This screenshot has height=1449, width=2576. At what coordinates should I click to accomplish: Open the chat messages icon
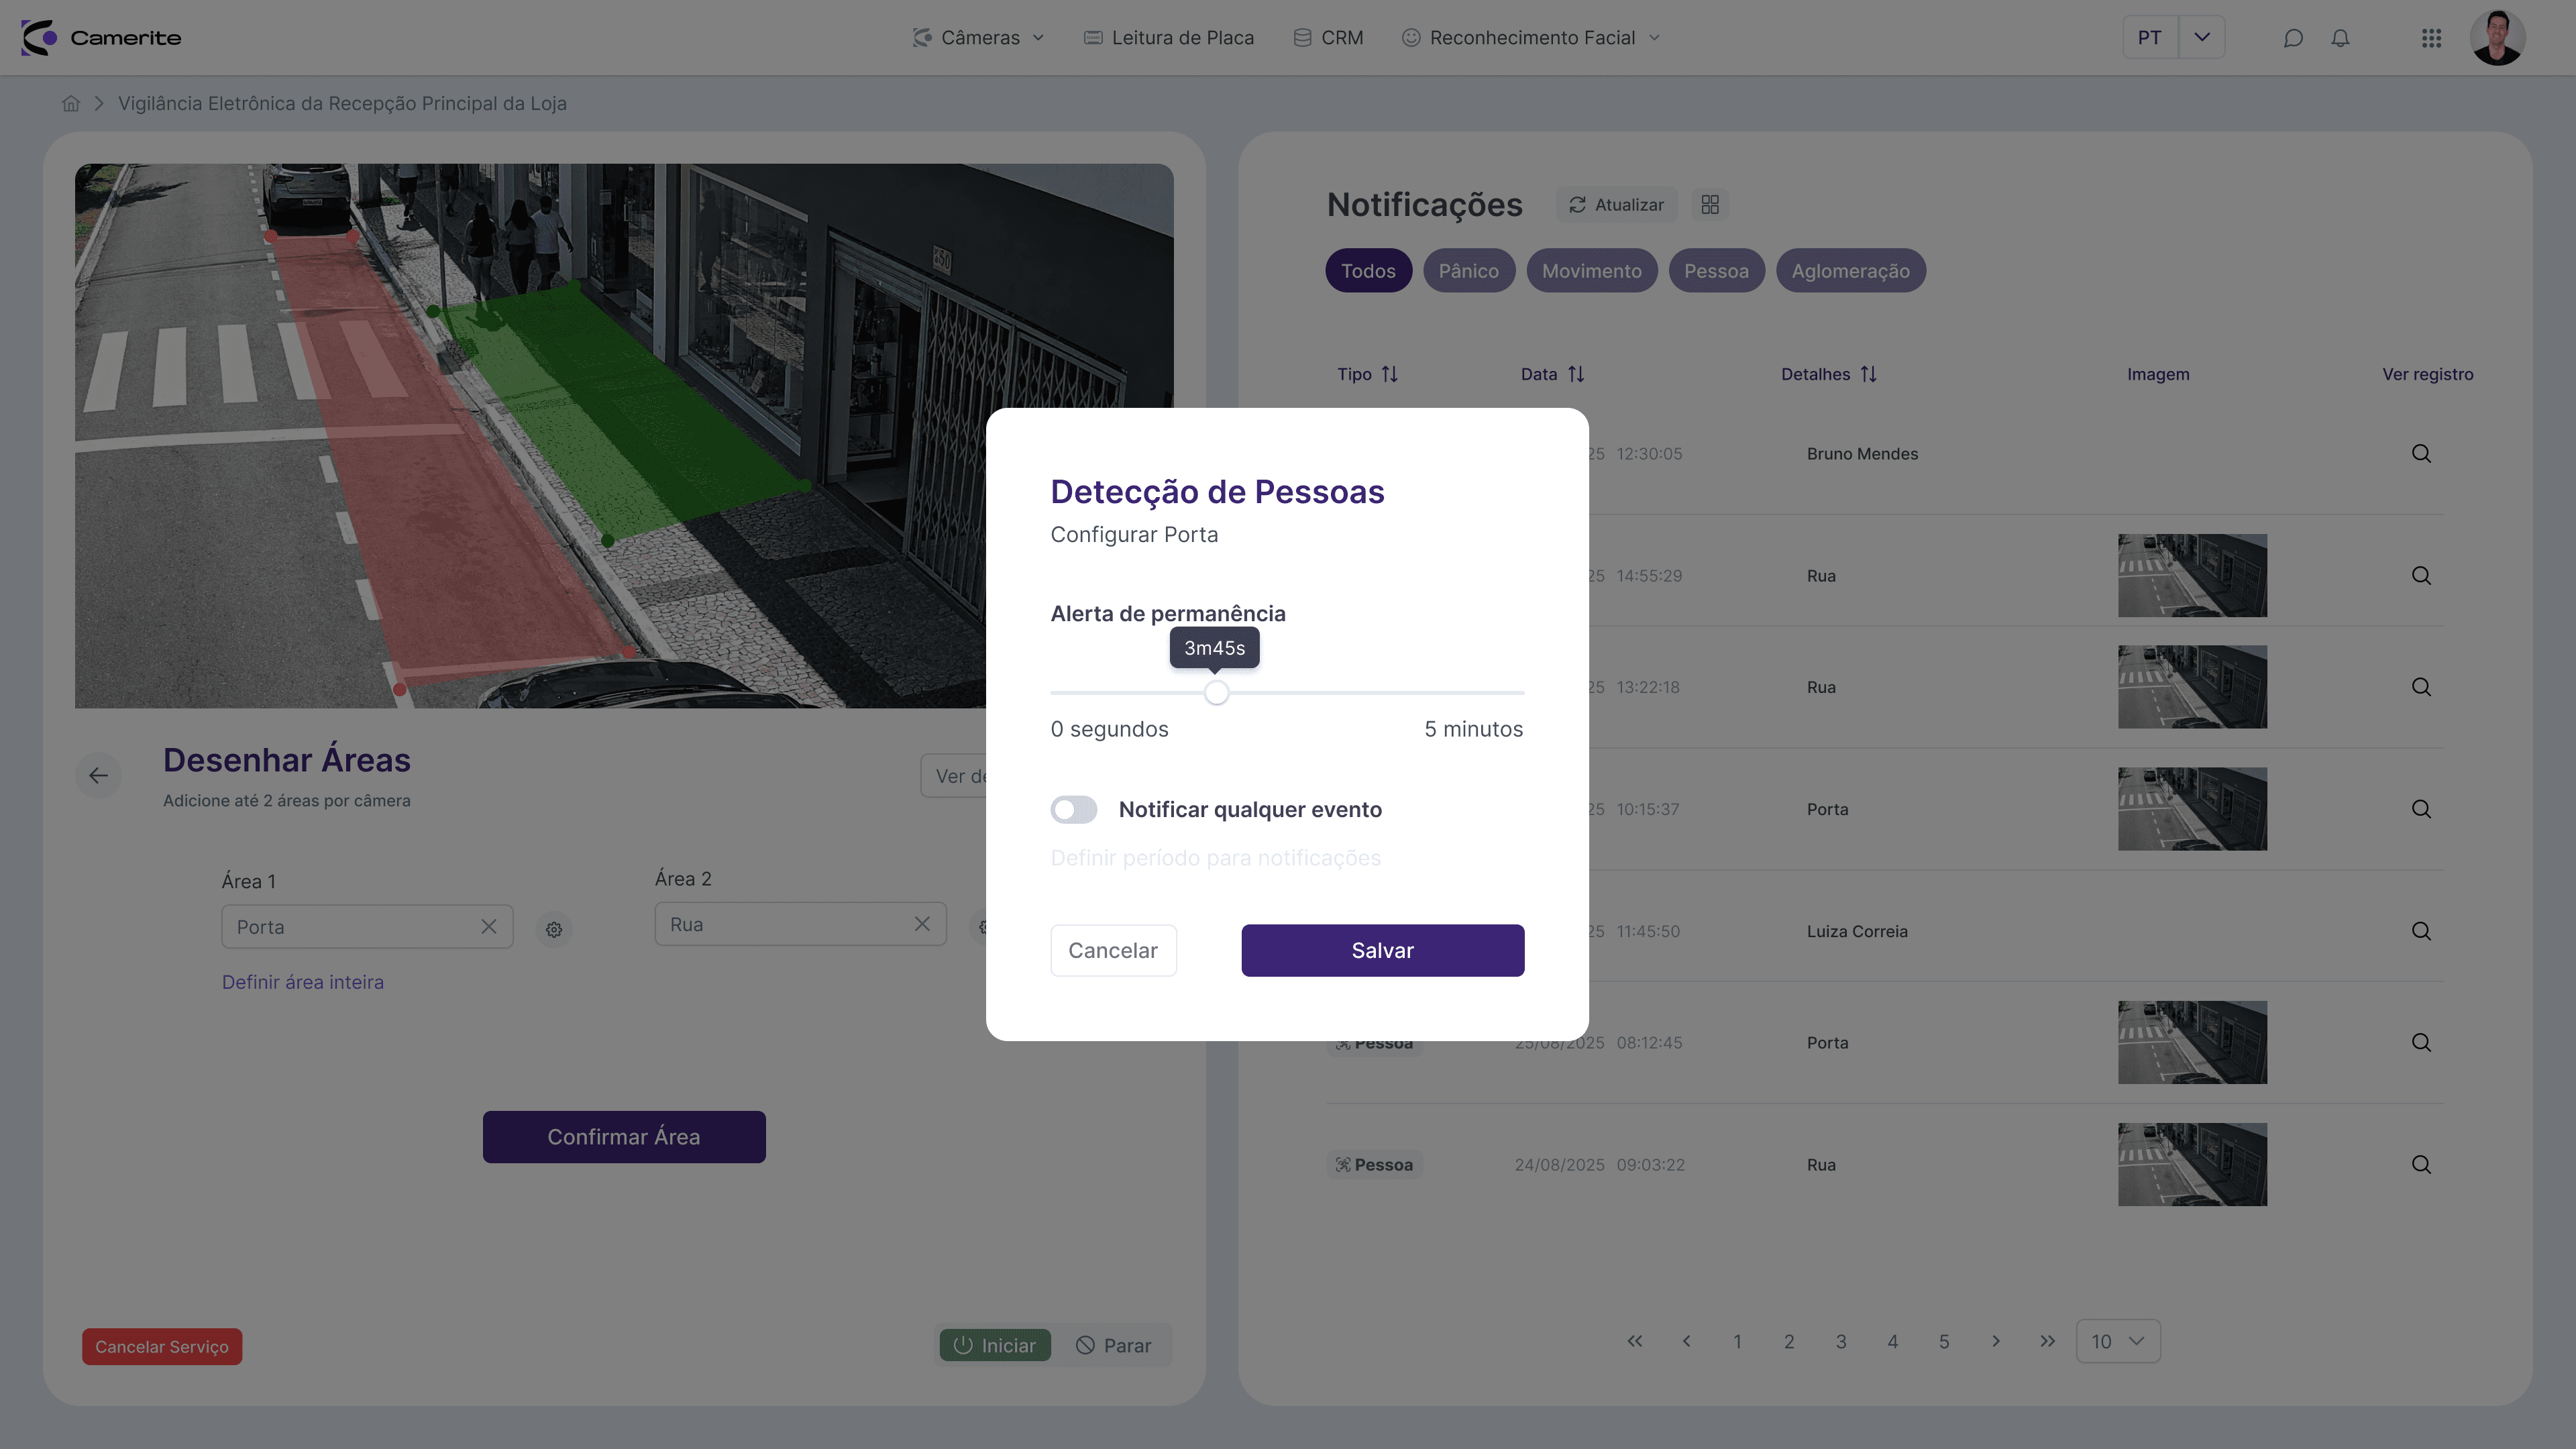point(2293,38)
